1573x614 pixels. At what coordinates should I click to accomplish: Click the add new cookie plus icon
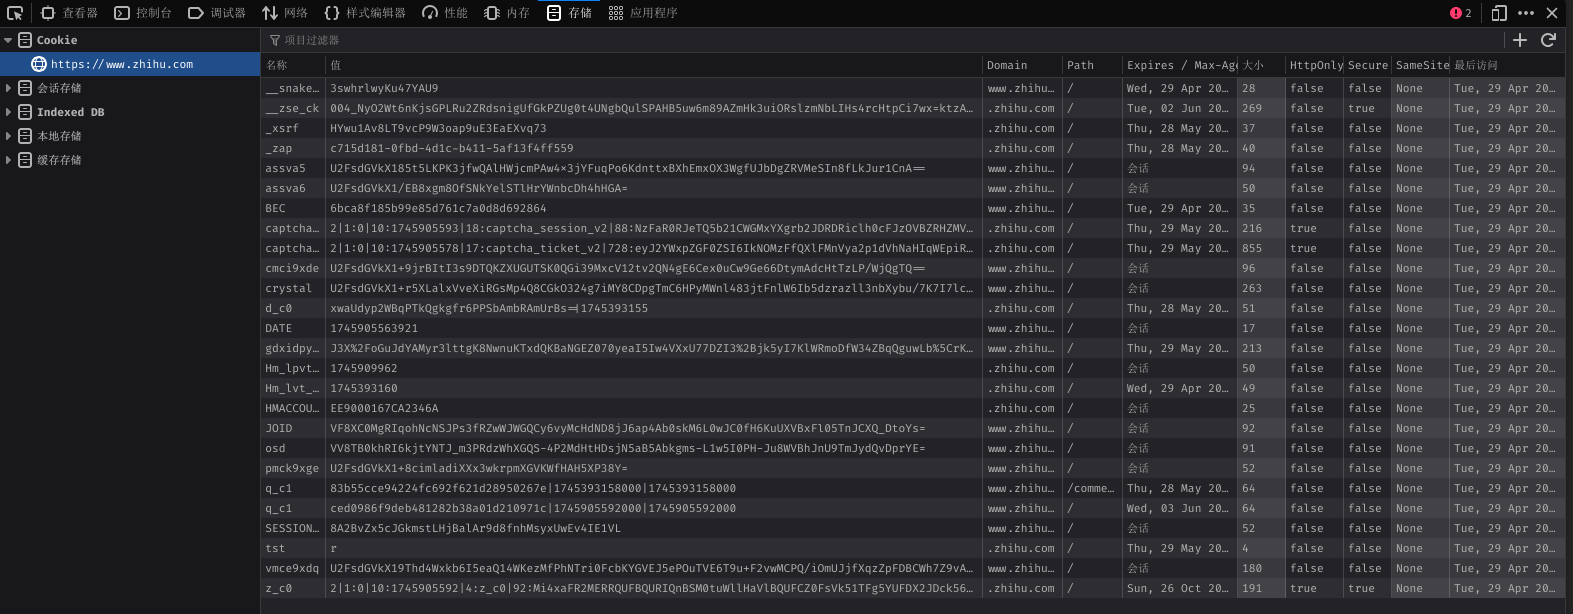(x=1520, y=40)
